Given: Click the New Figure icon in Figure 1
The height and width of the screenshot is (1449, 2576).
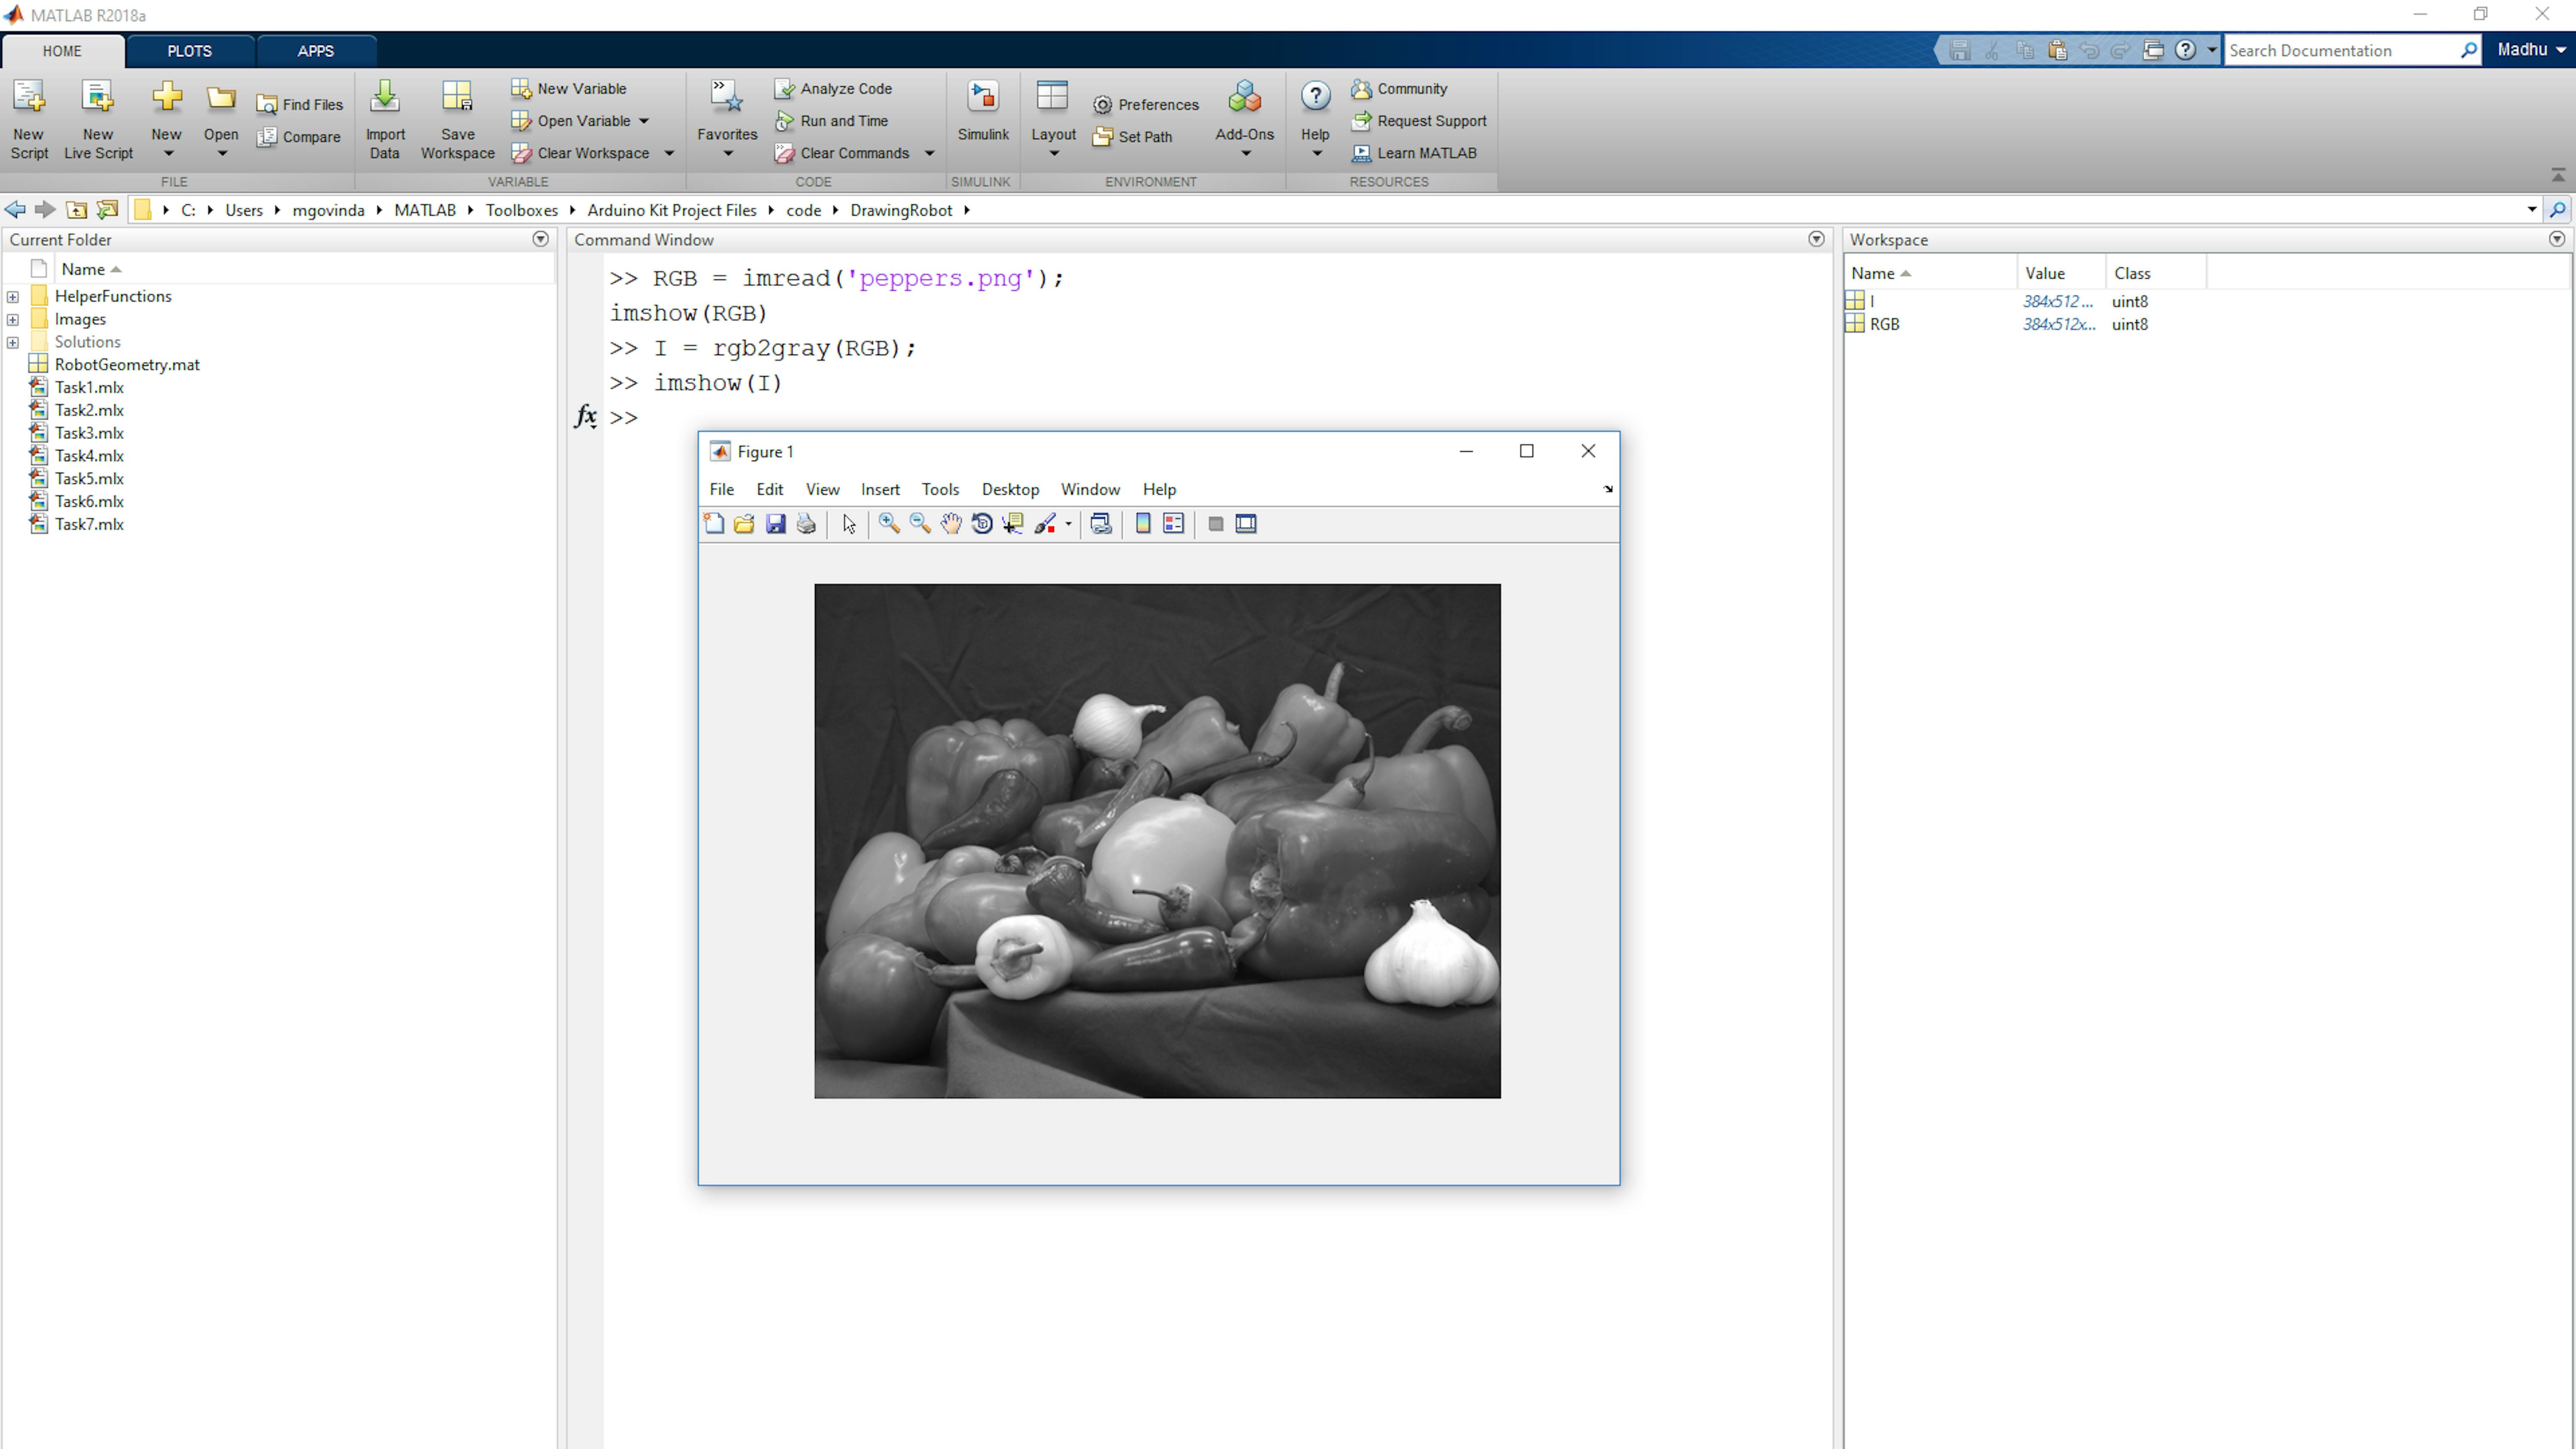Looking at the screenshot, I should 714,524.
